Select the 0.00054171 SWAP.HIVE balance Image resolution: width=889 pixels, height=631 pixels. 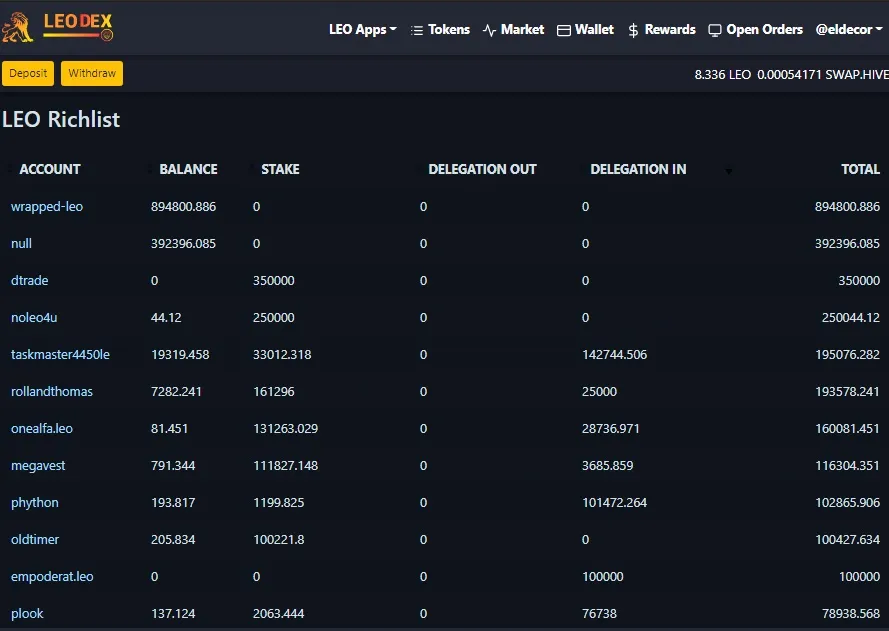coord(823,74)
